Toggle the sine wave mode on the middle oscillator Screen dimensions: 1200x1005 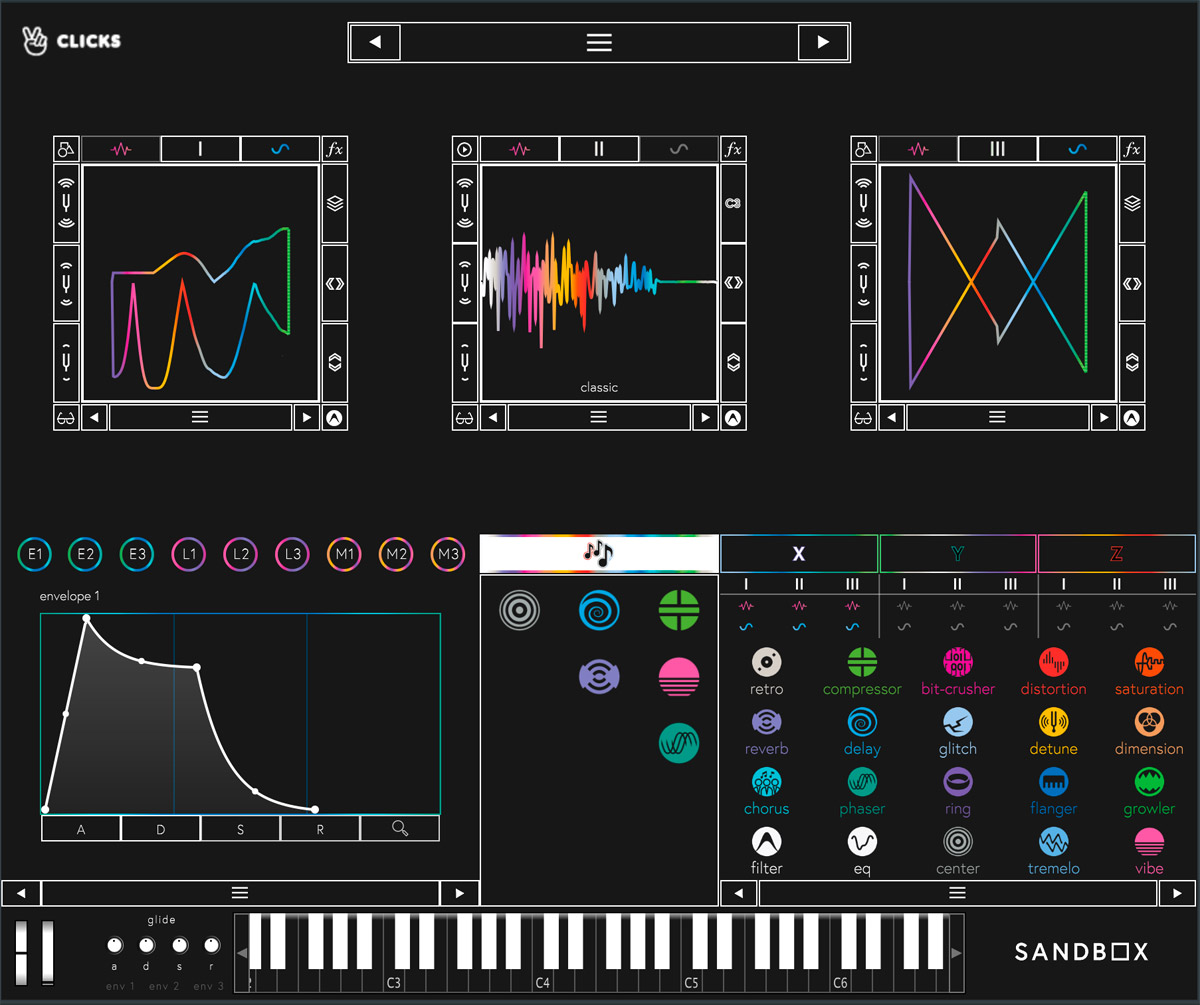[x=678, y=148]
